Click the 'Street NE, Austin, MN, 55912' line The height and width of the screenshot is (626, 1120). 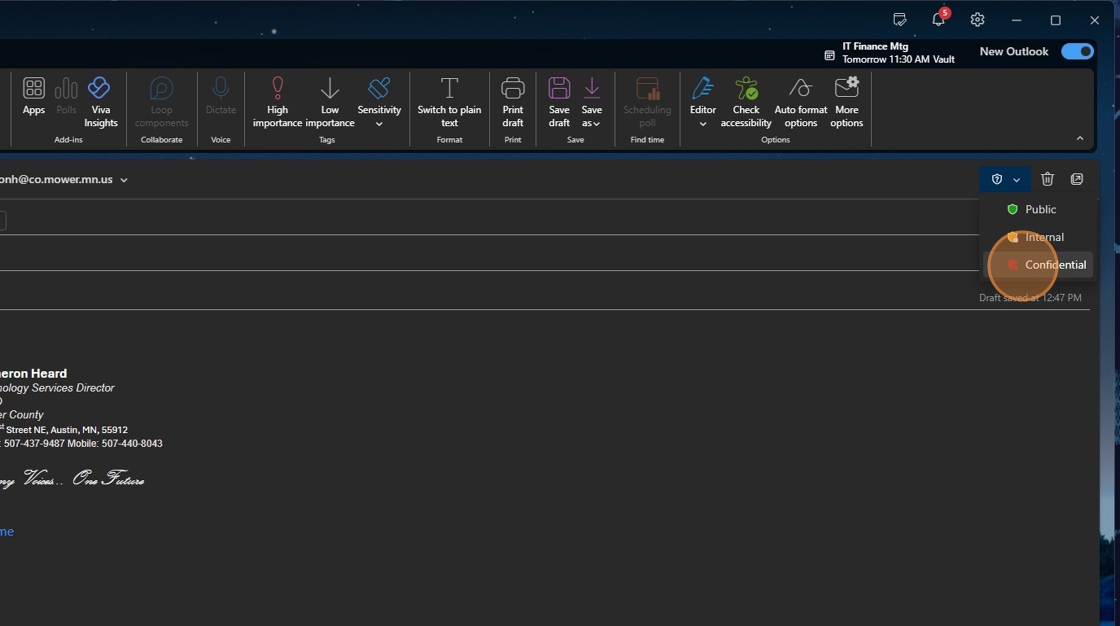pyautogui.click(x=66, y=430)
